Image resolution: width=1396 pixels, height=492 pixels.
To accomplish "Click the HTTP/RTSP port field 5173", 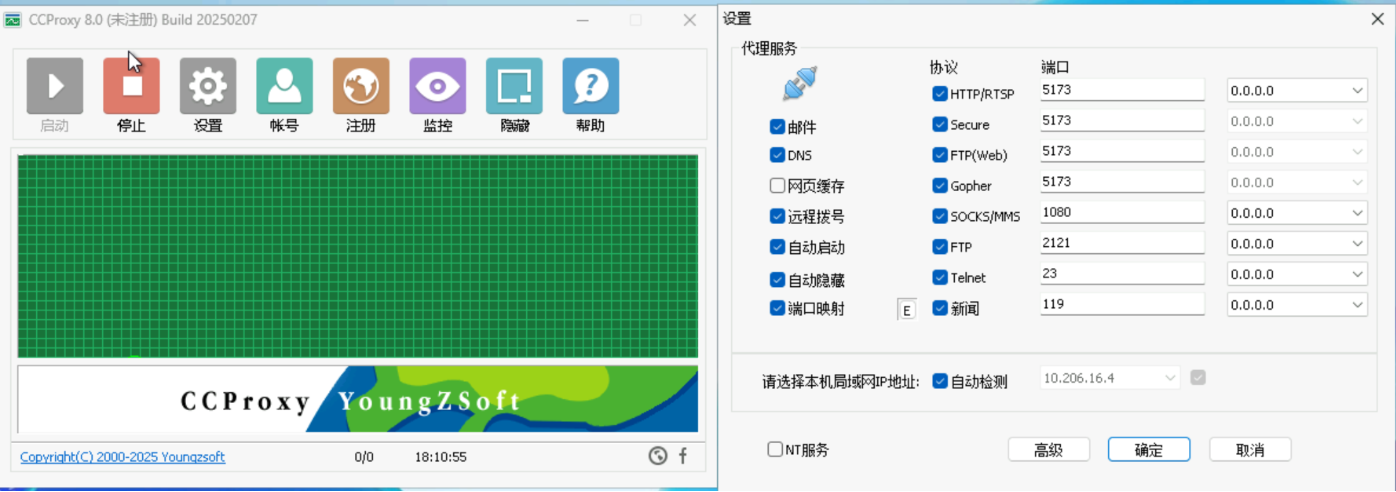I will click(1122, 90).
